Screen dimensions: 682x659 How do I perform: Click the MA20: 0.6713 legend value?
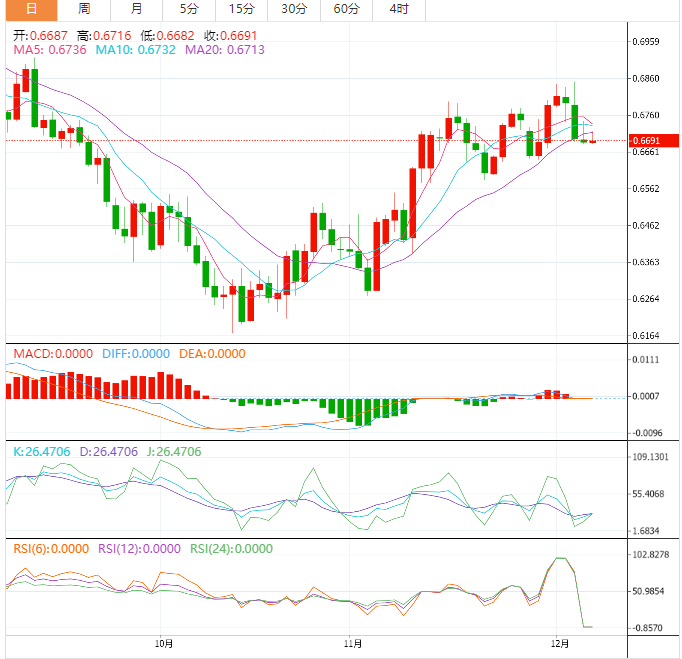(x=225, y=50)
